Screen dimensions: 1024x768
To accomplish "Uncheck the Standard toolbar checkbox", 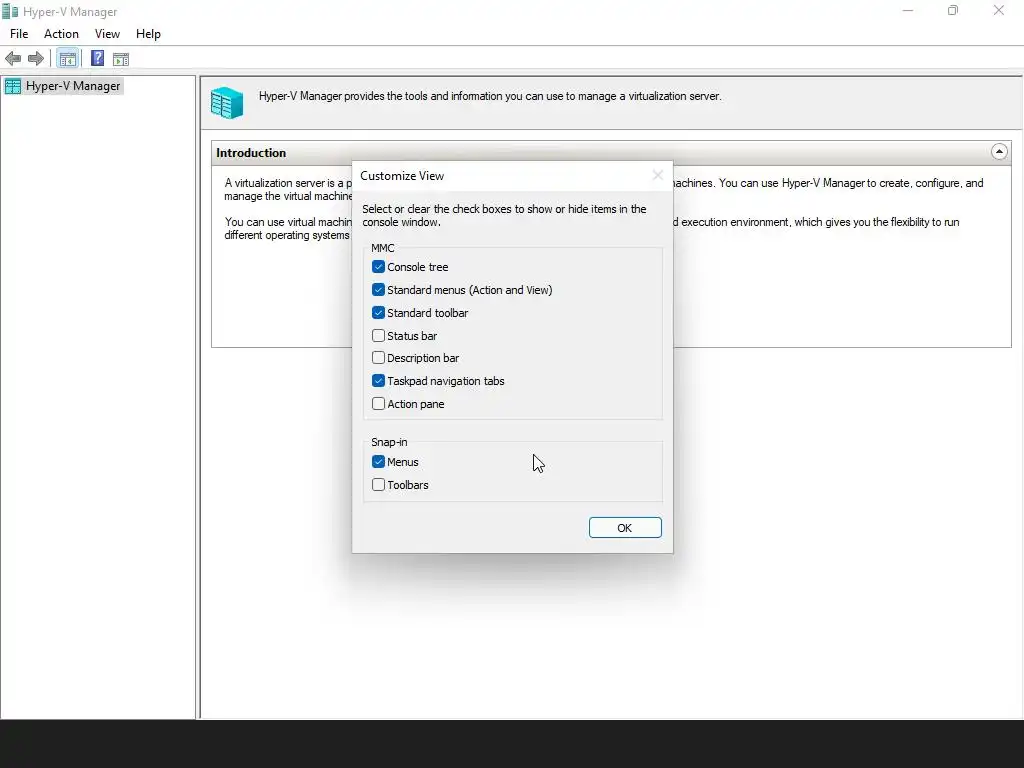I will (378, 312).
